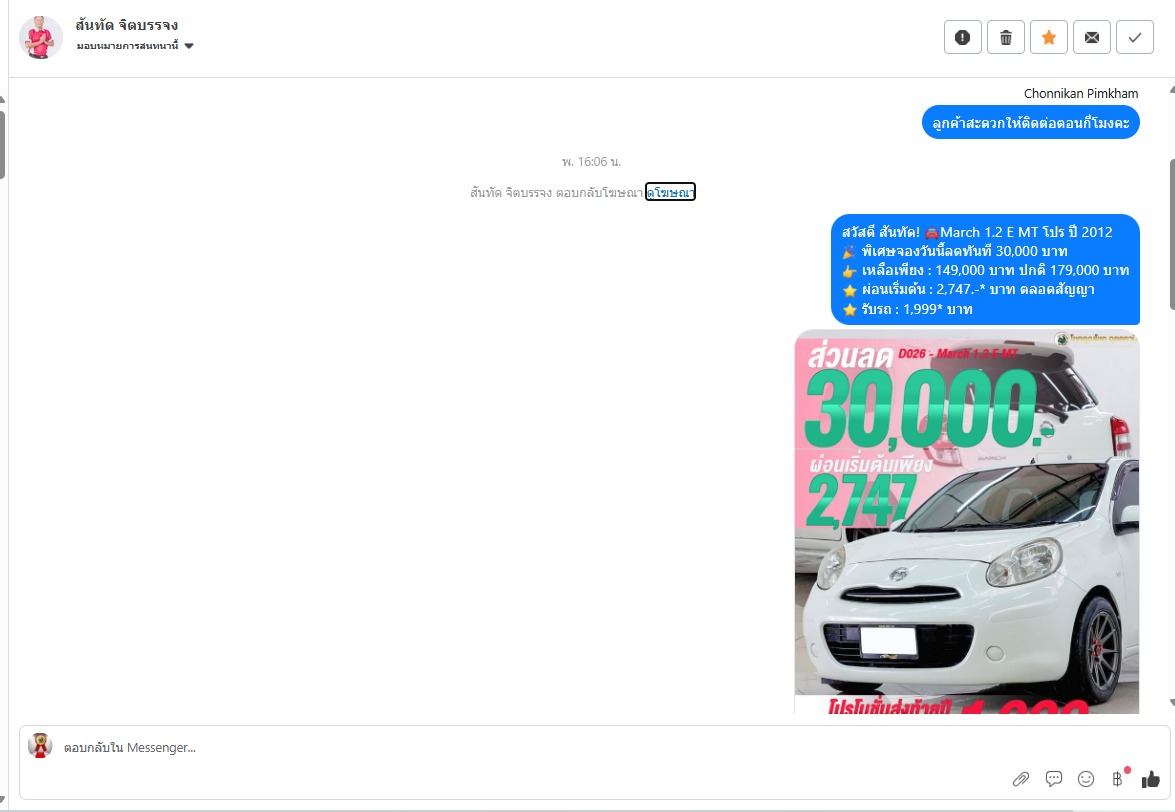Click the conversation scrollbar thumb
Image resolution: width=1175 pixels, height=812 pixels.
click(1171, 234)
